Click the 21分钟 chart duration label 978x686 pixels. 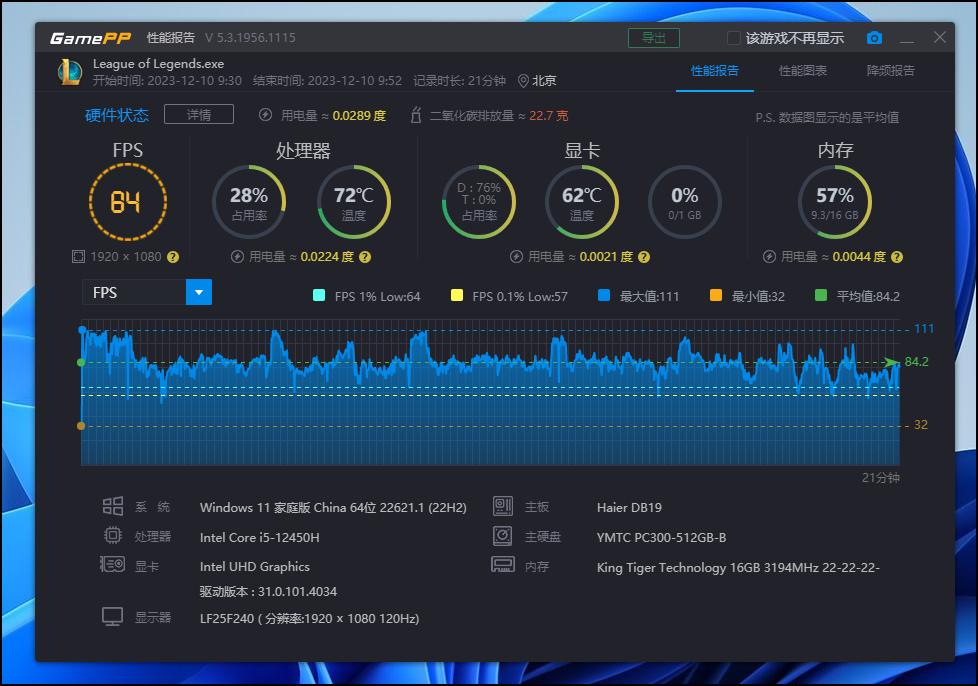coord(881,478)
